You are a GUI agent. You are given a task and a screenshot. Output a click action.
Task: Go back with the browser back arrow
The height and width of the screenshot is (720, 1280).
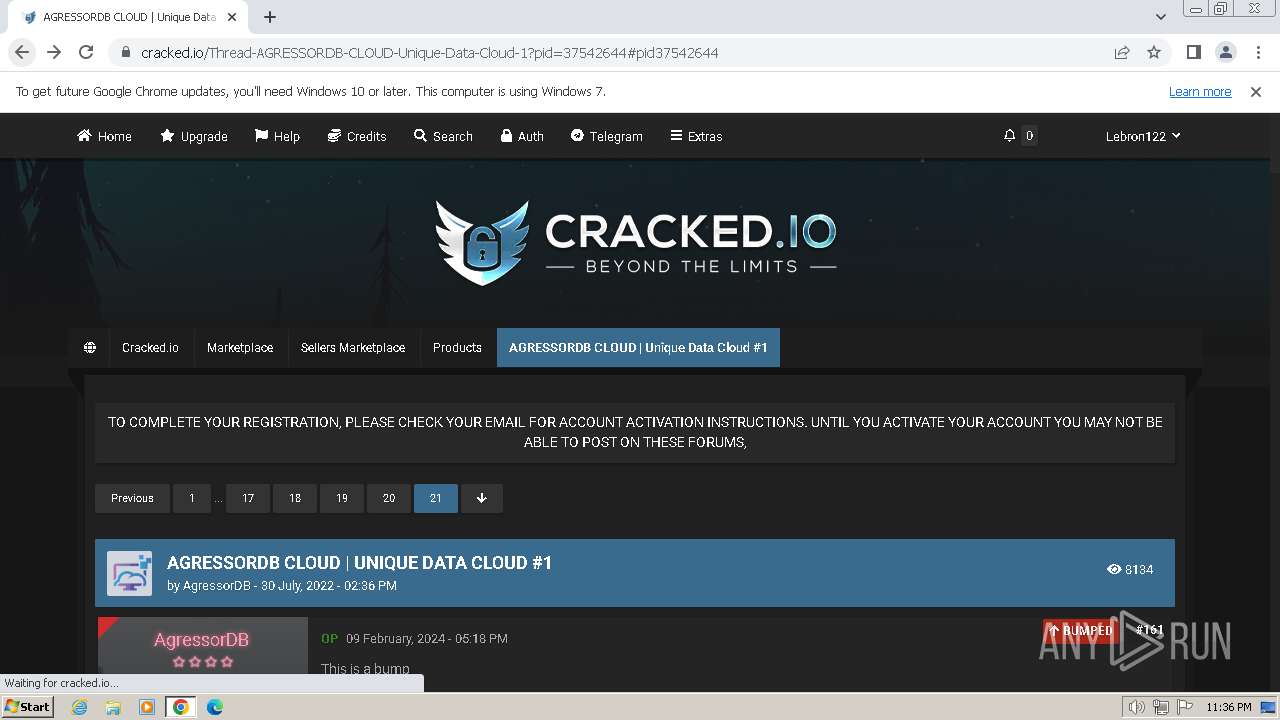click(x=22, y=52)
